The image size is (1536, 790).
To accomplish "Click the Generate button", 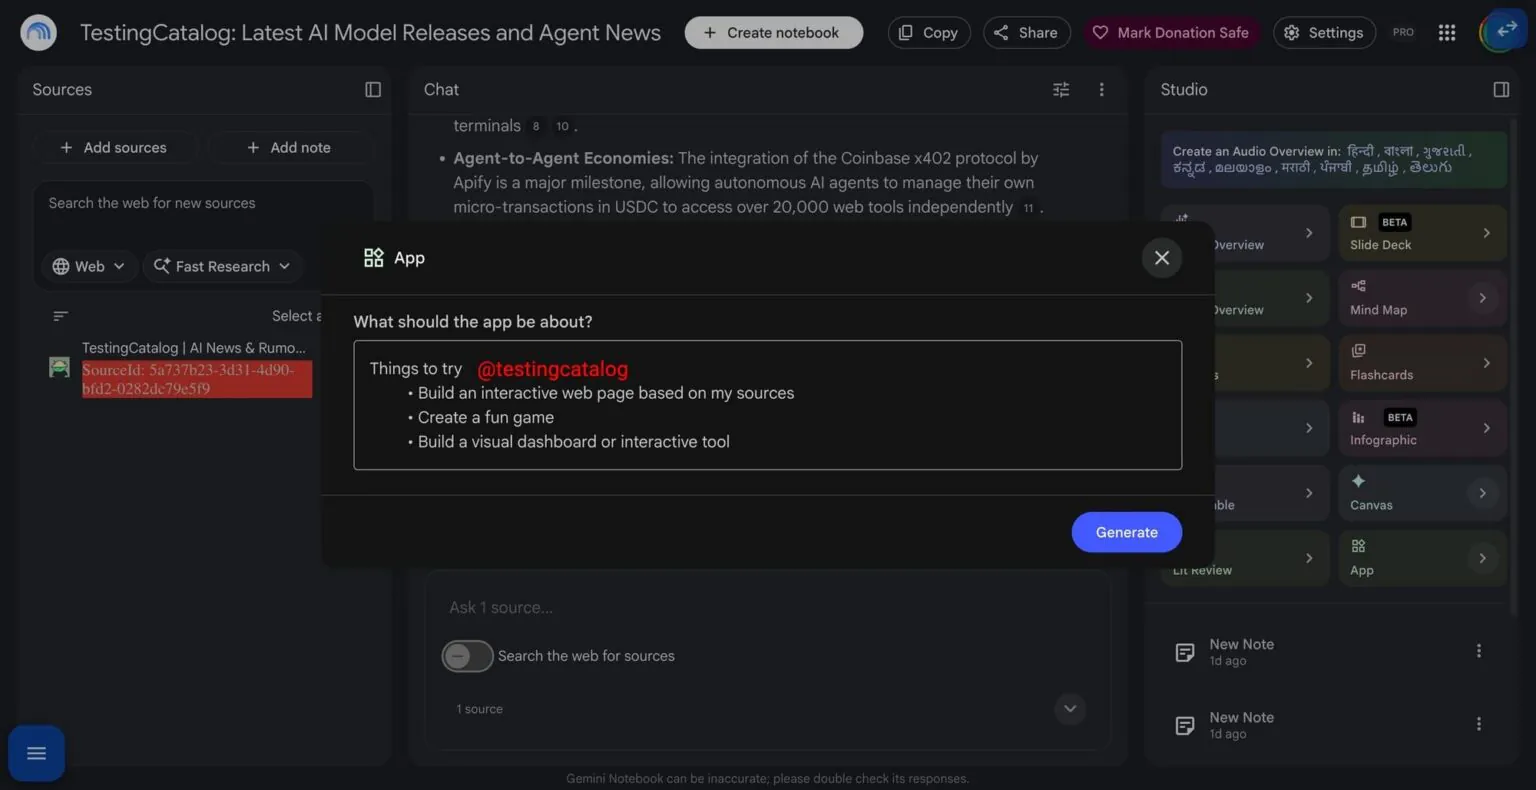I will [x=1126, y=532].
